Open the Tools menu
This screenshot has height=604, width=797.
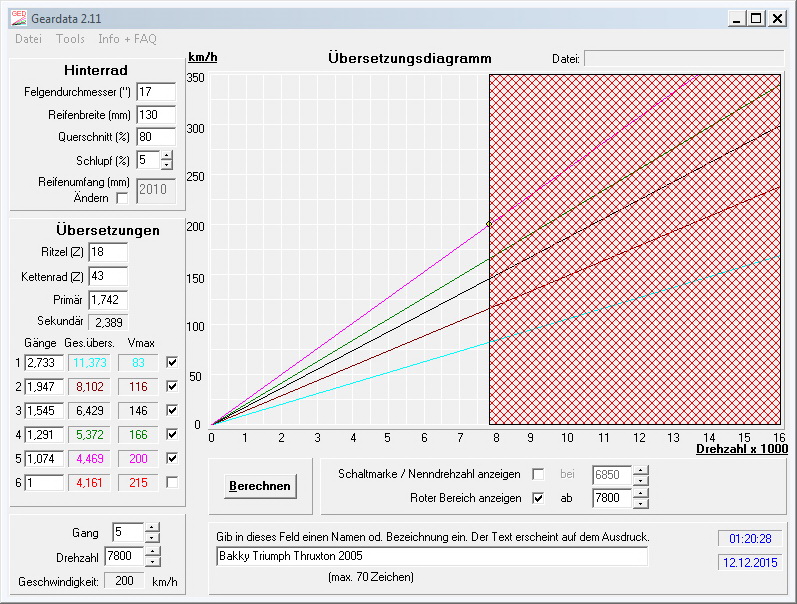pos(70,39)
